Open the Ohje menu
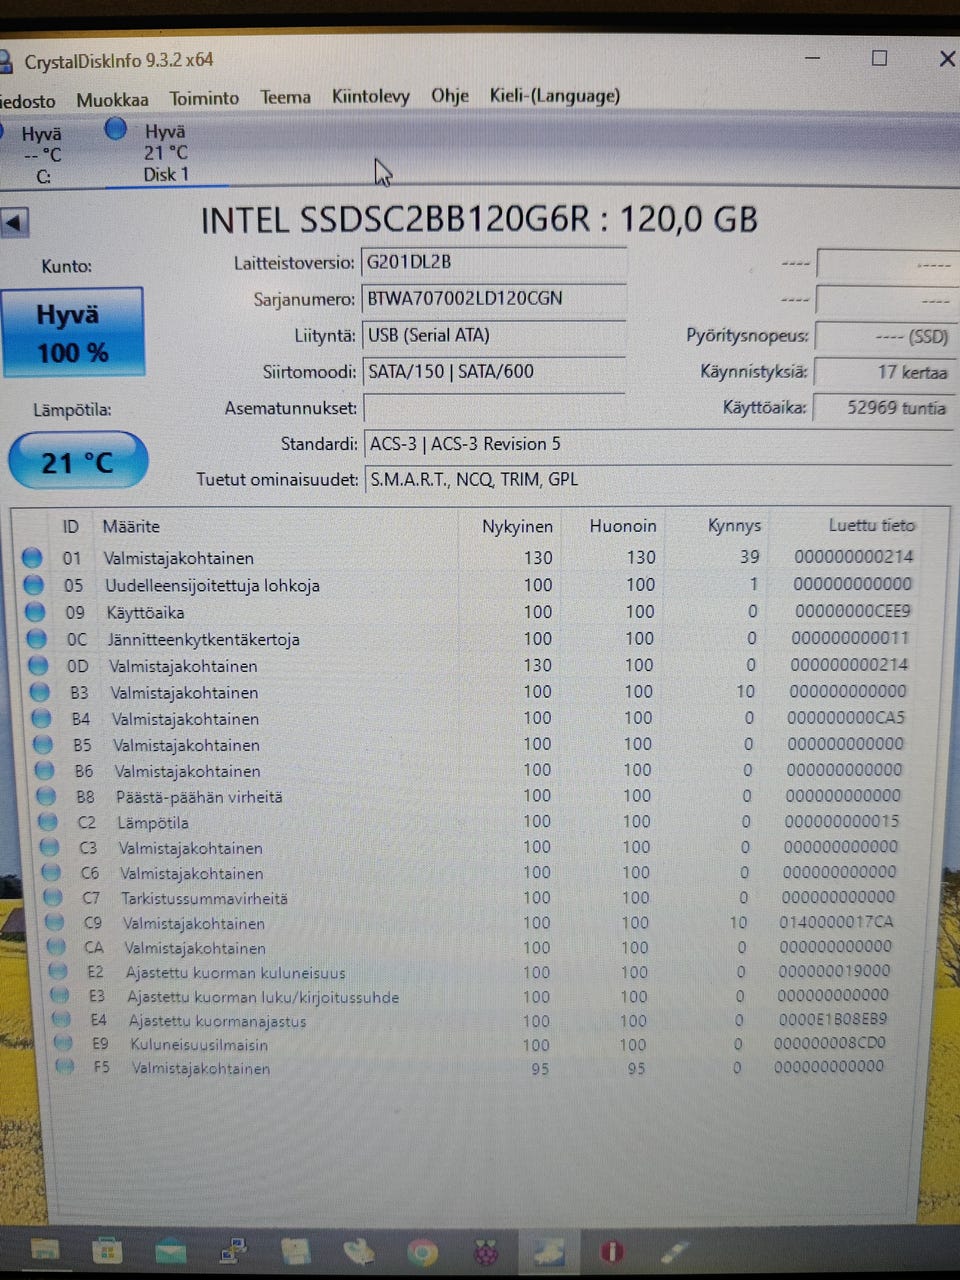 click(449, 96)
